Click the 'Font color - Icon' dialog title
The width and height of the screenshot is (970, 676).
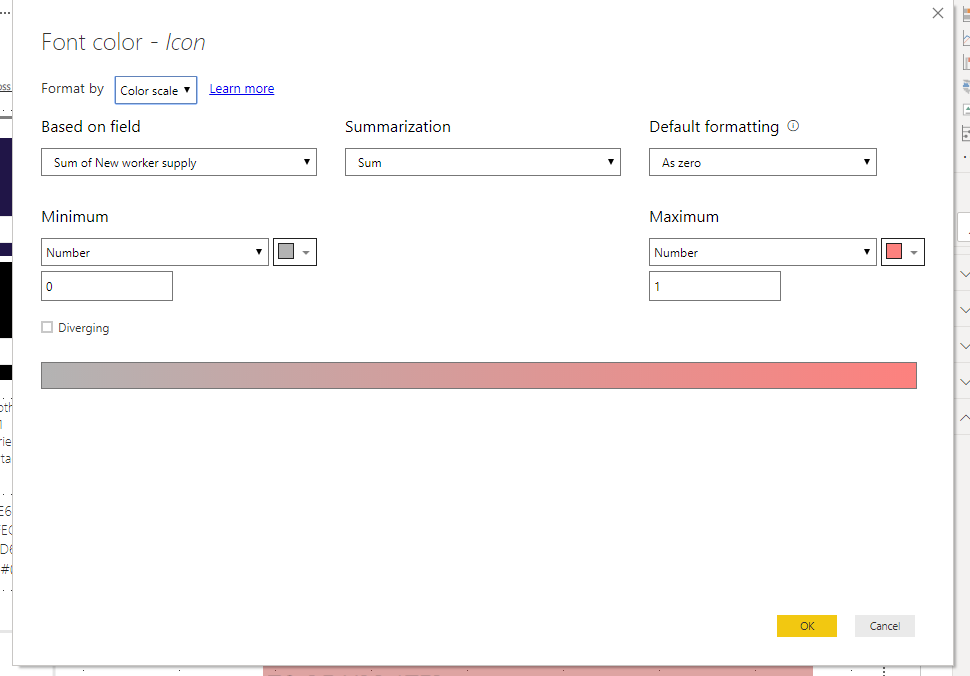(x=123, y=42)
